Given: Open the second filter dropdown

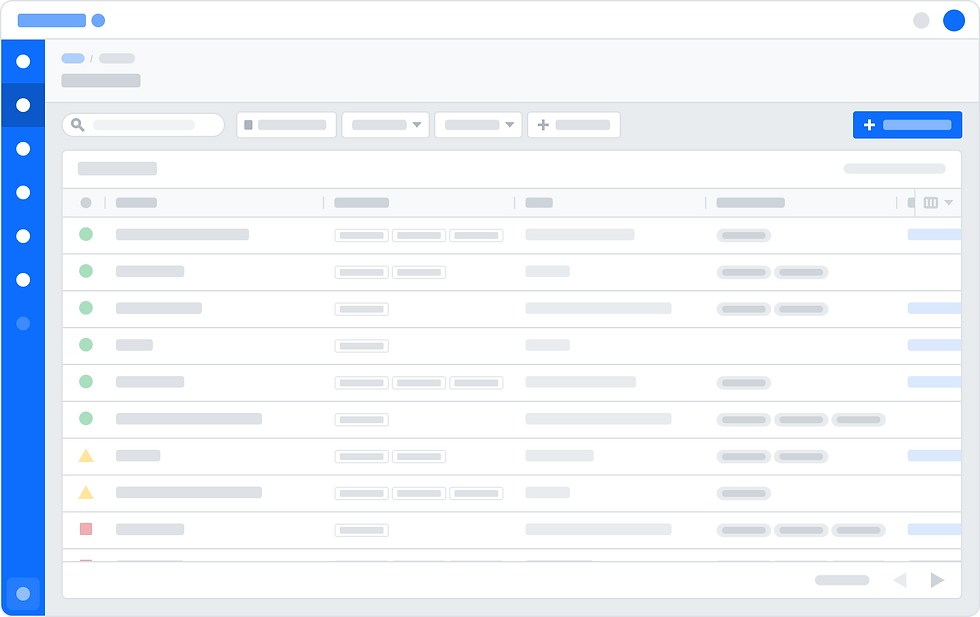Looking at the screenshot, I should pos(478,124).
